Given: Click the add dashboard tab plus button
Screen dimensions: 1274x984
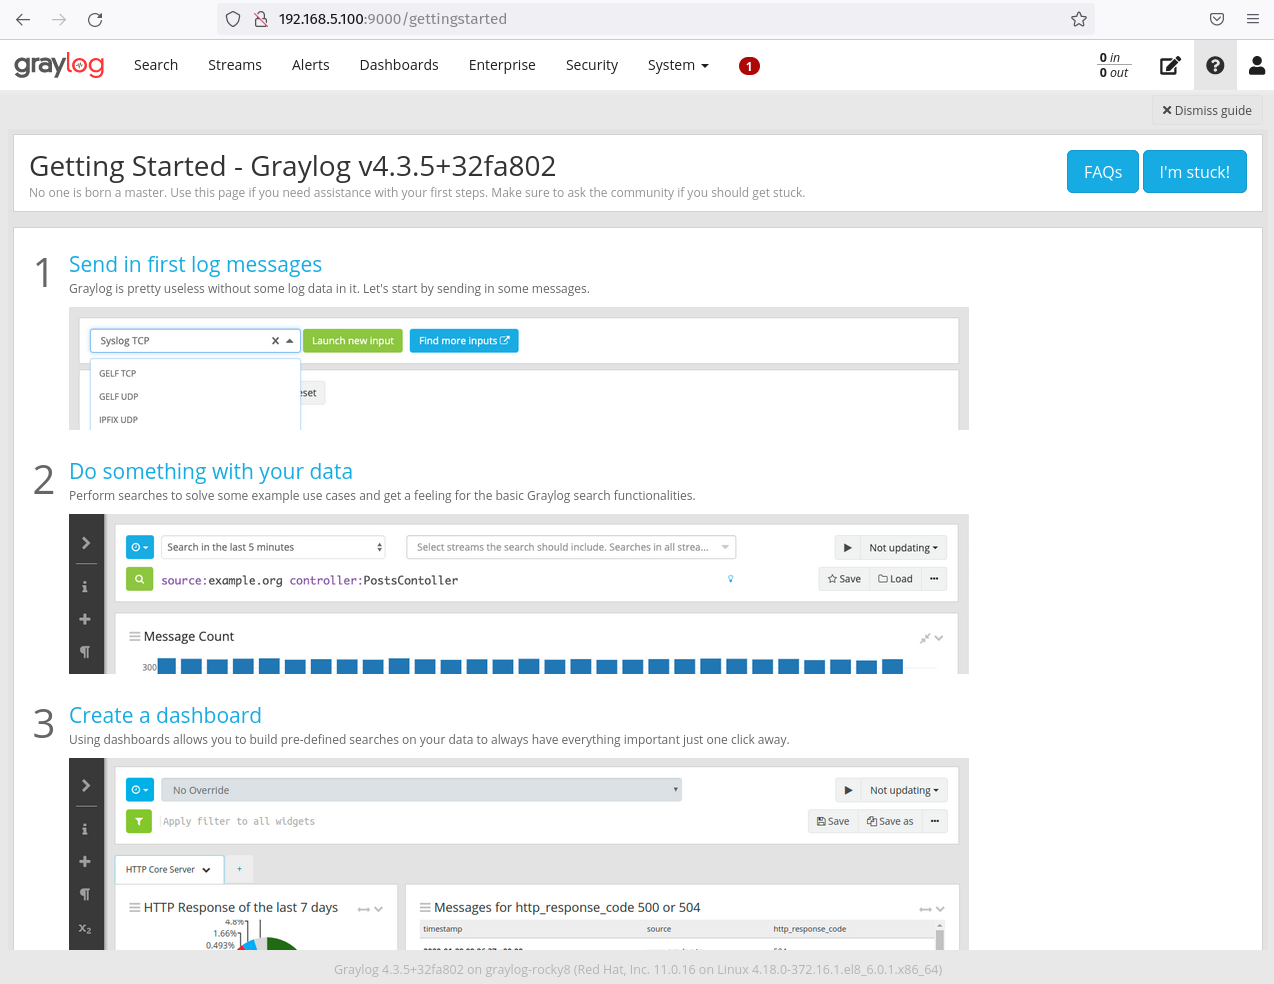Looking at the screenshot, I should (239, 869).
